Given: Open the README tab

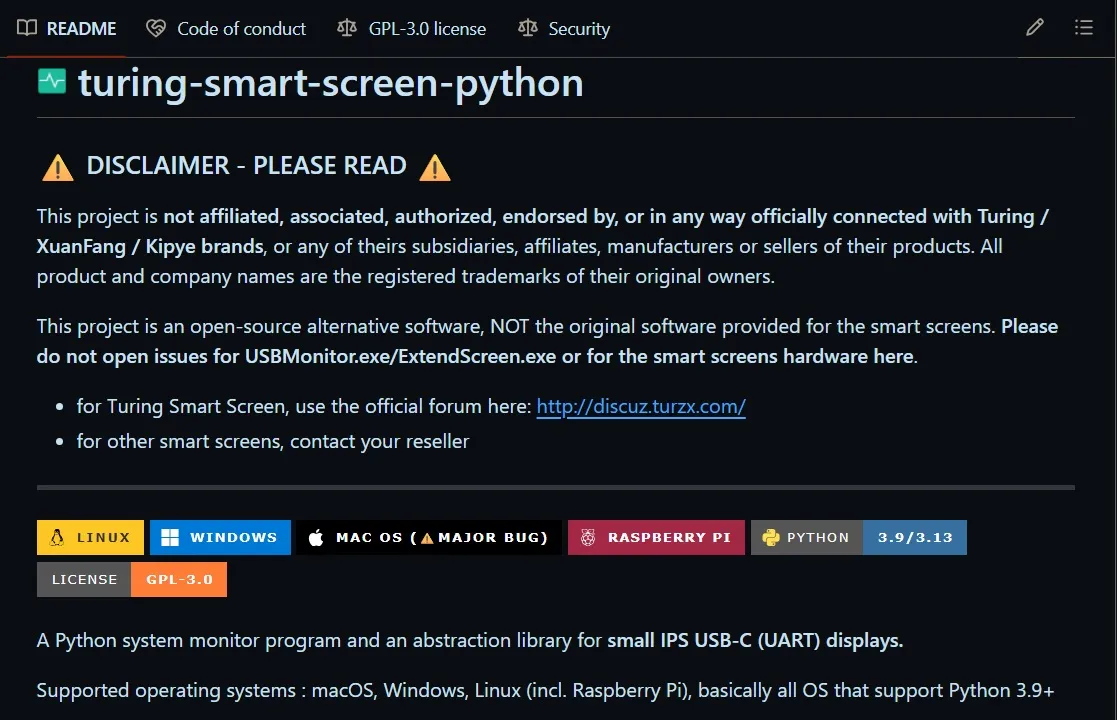Looking at the screenshot, I should pos(66,28).
